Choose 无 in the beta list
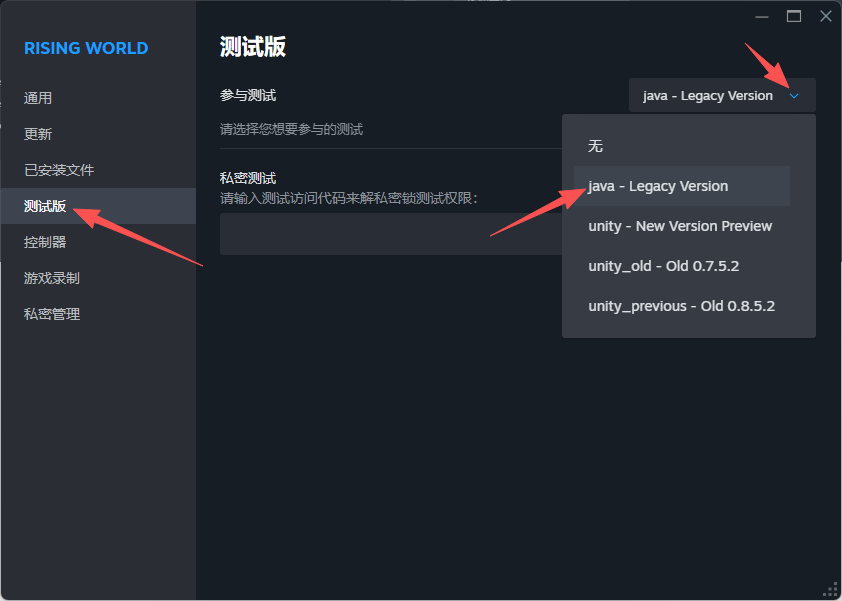Viewport: 842px width, 601px height. point(681,146)
